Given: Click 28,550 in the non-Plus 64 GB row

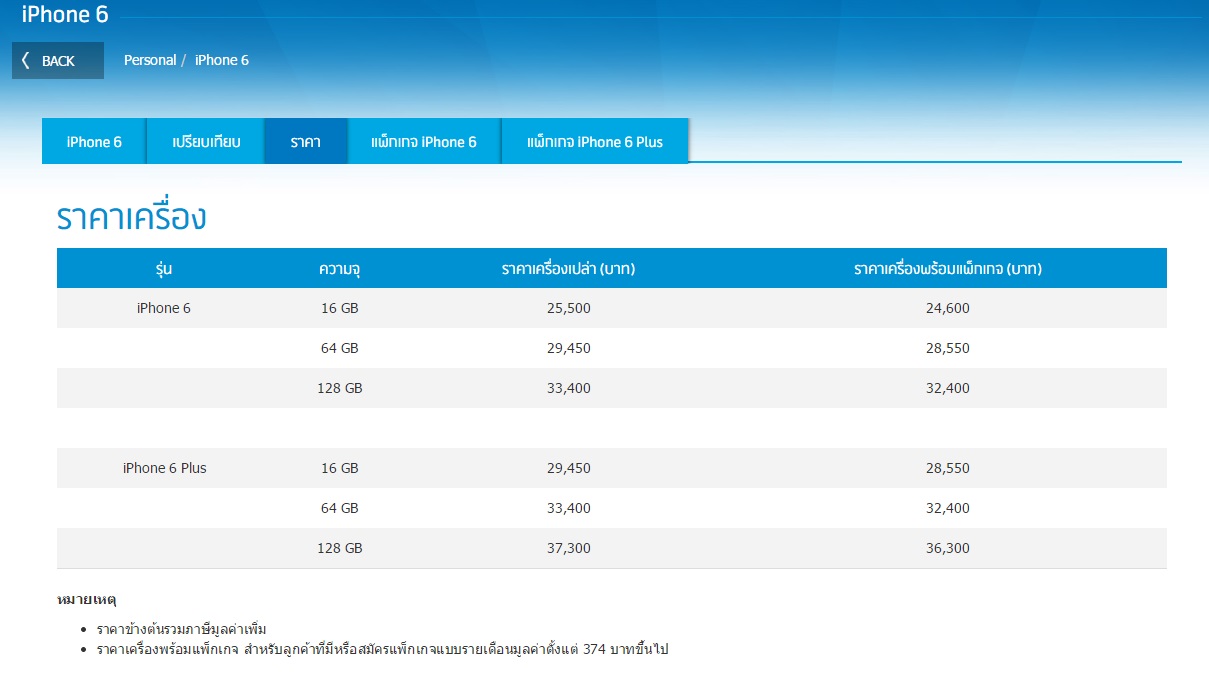Looking at the screenshot, I should 948,348.
